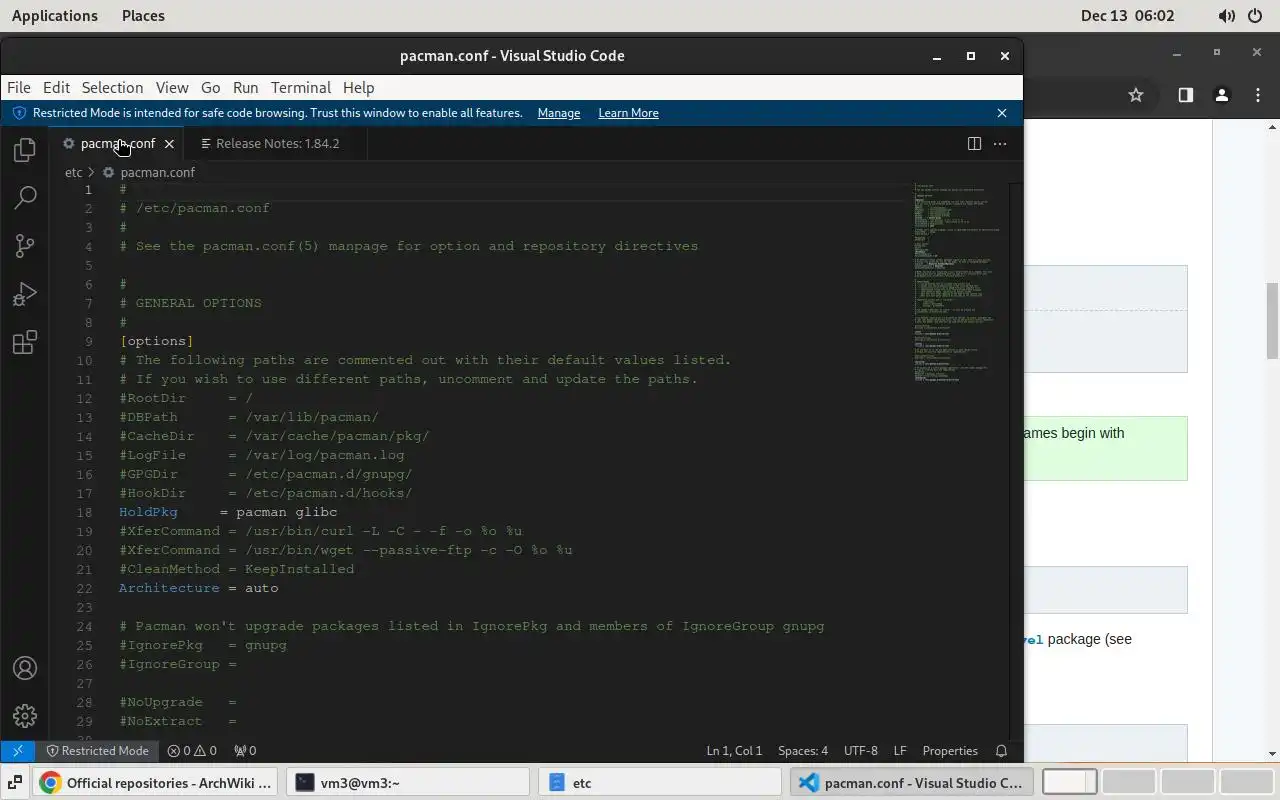Click the browser page vertical scrollbar
Screen dimensions: 1280x800
[x=1272, y=320]
